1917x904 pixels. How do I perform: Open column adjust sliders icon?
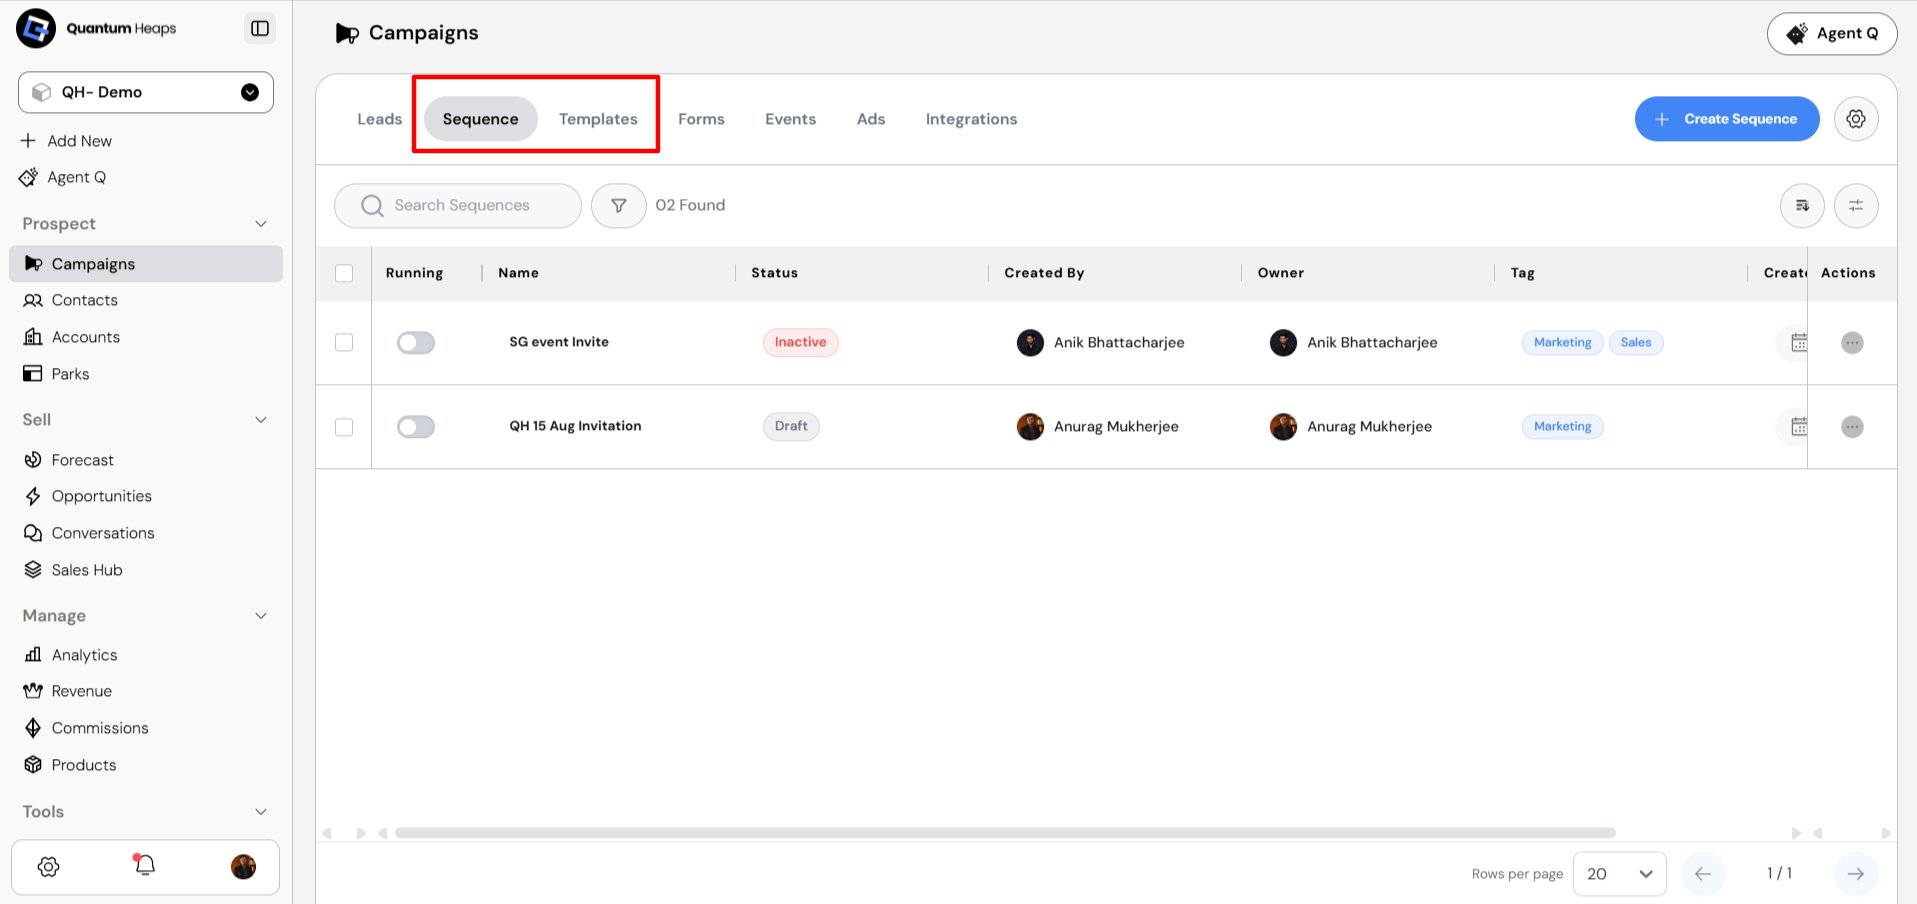(1856, 205)
